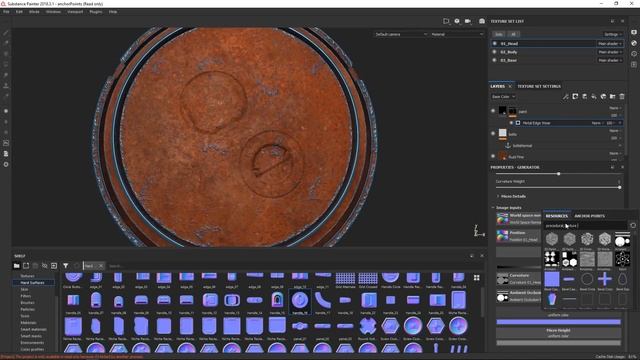The height and width of the screenshot is (360, 640).
Task: Open the Help menu
Action: [x=113, y=12]
